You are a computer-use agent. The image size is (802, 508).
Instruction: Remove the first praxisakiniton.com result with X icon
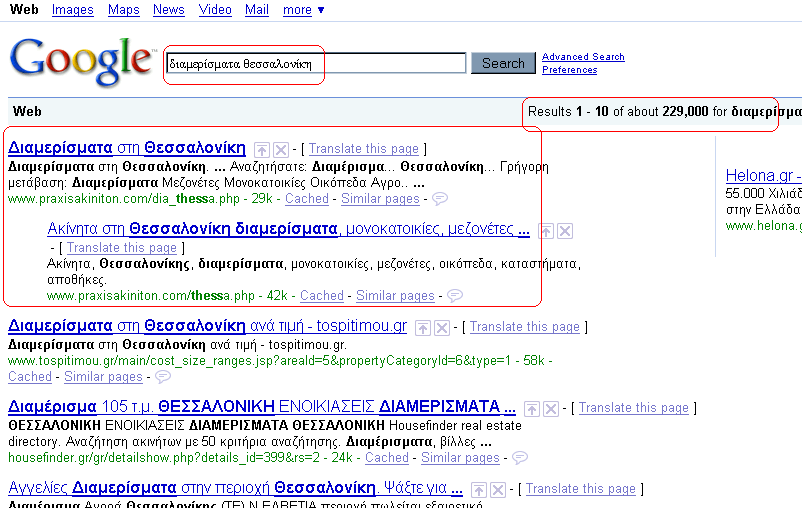pos(281,149)
